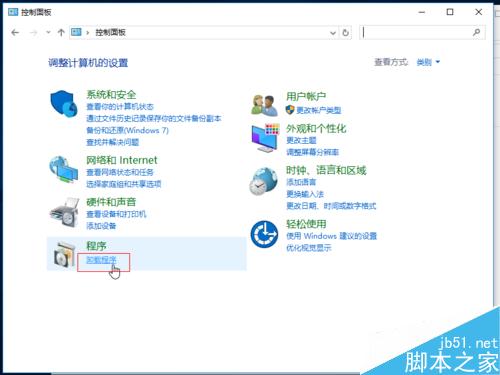
Task: Click 添加语言 link
Action: 301,182
